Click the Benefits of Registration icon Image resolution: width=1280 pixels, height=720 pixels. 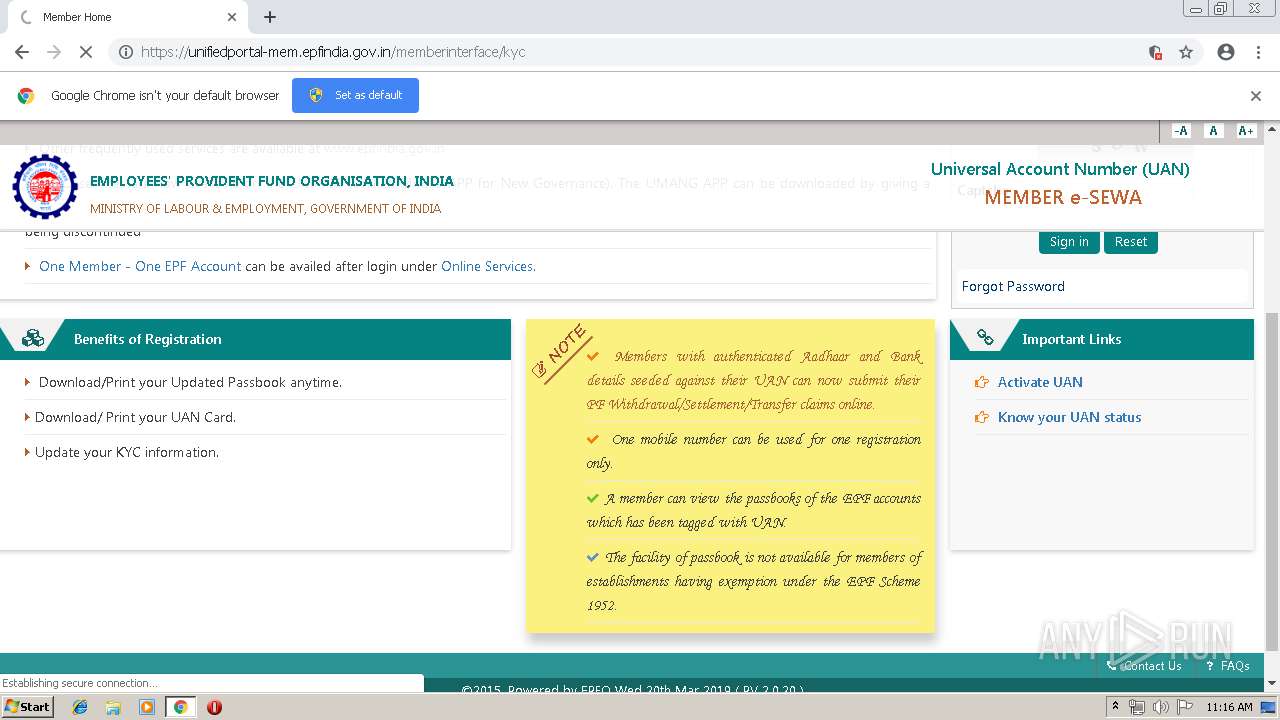33,339
